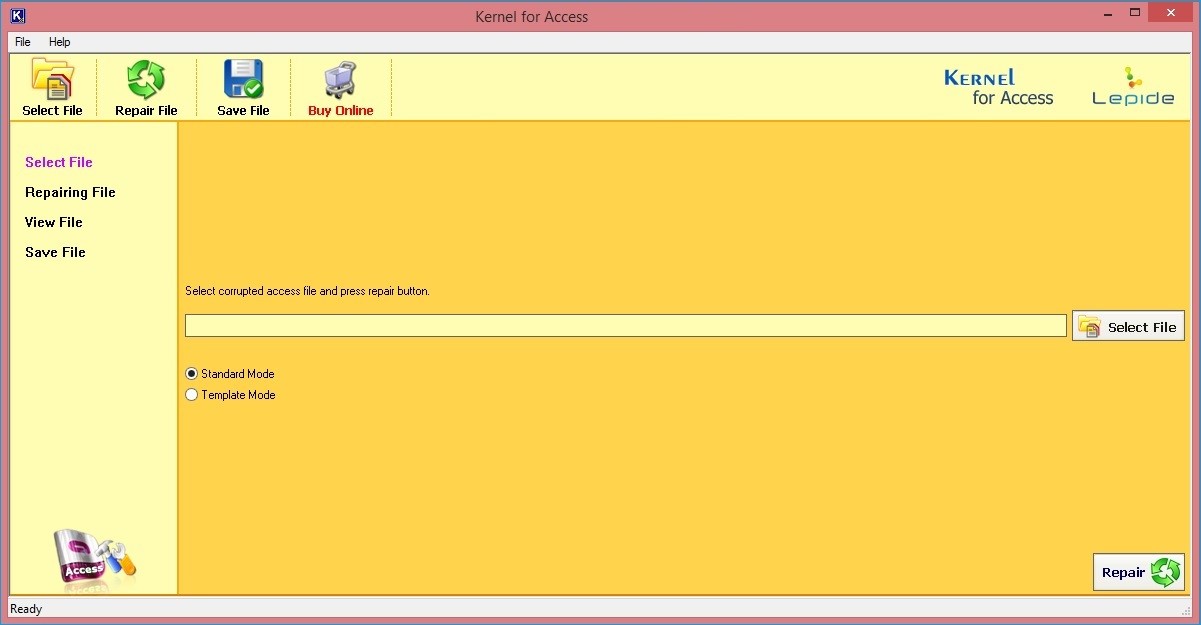Open the File menu
Image resolution: width=1201 pixels, height=625 pixels.
[x=23, y=42]
